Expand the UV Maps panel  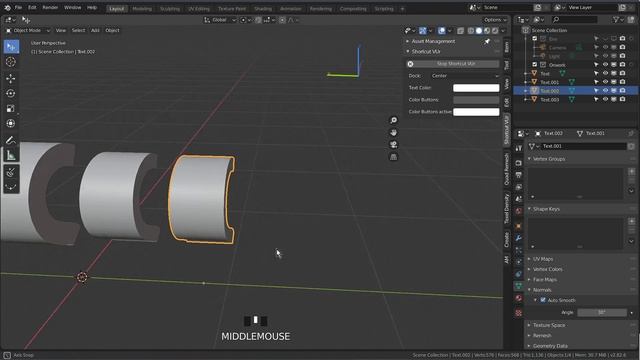[x=543, y=259]
